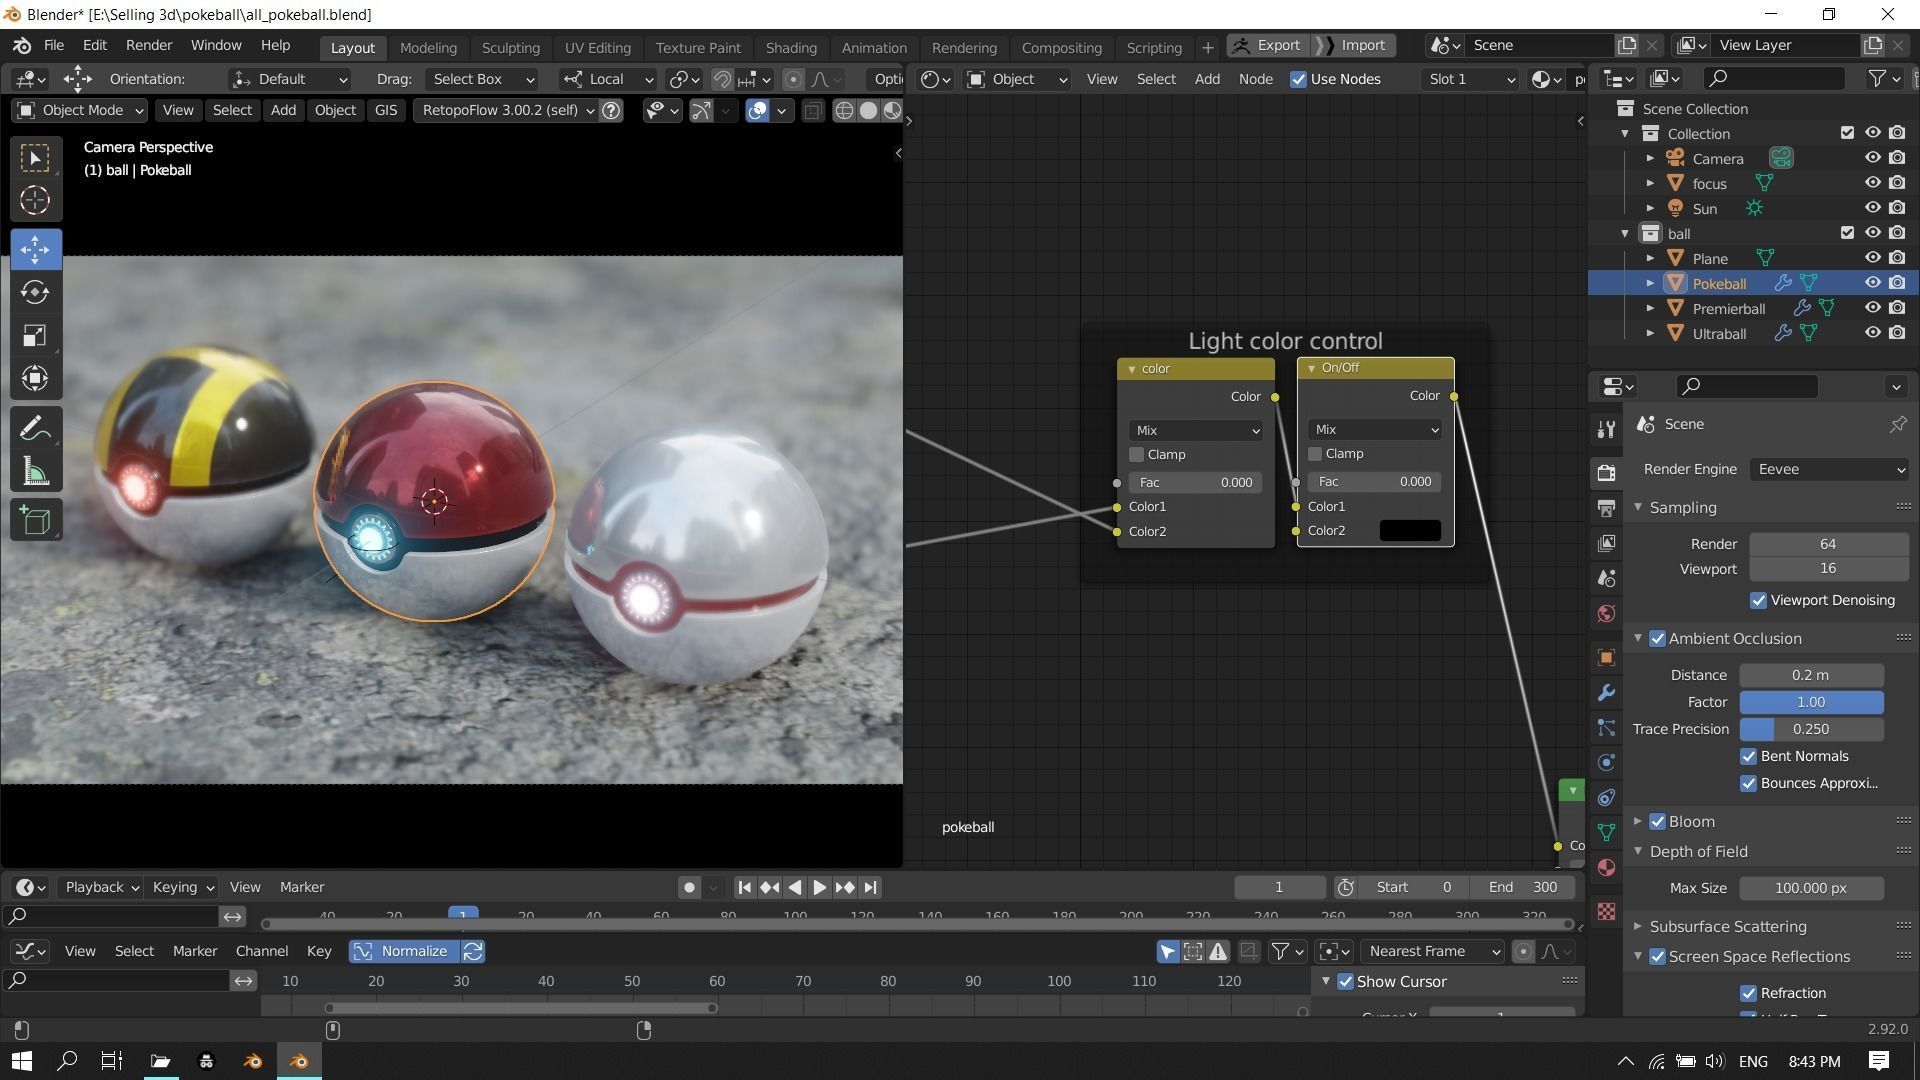Open the World properties tab
Screen dimensions: 1920x1080
tap(1606, 613)
